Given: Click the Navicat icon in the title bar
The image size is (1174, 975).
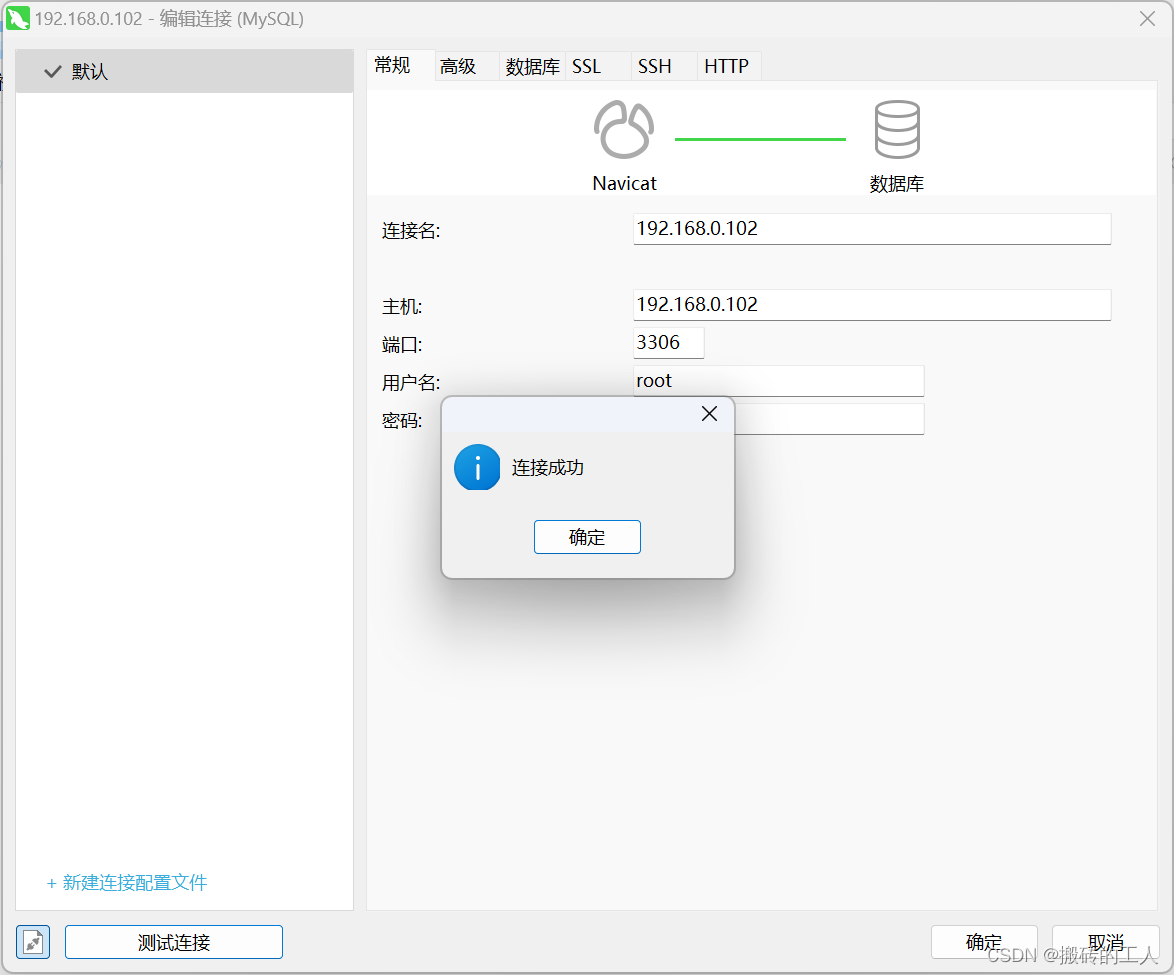Looking at the screenshot, I should tap(17, 18).
